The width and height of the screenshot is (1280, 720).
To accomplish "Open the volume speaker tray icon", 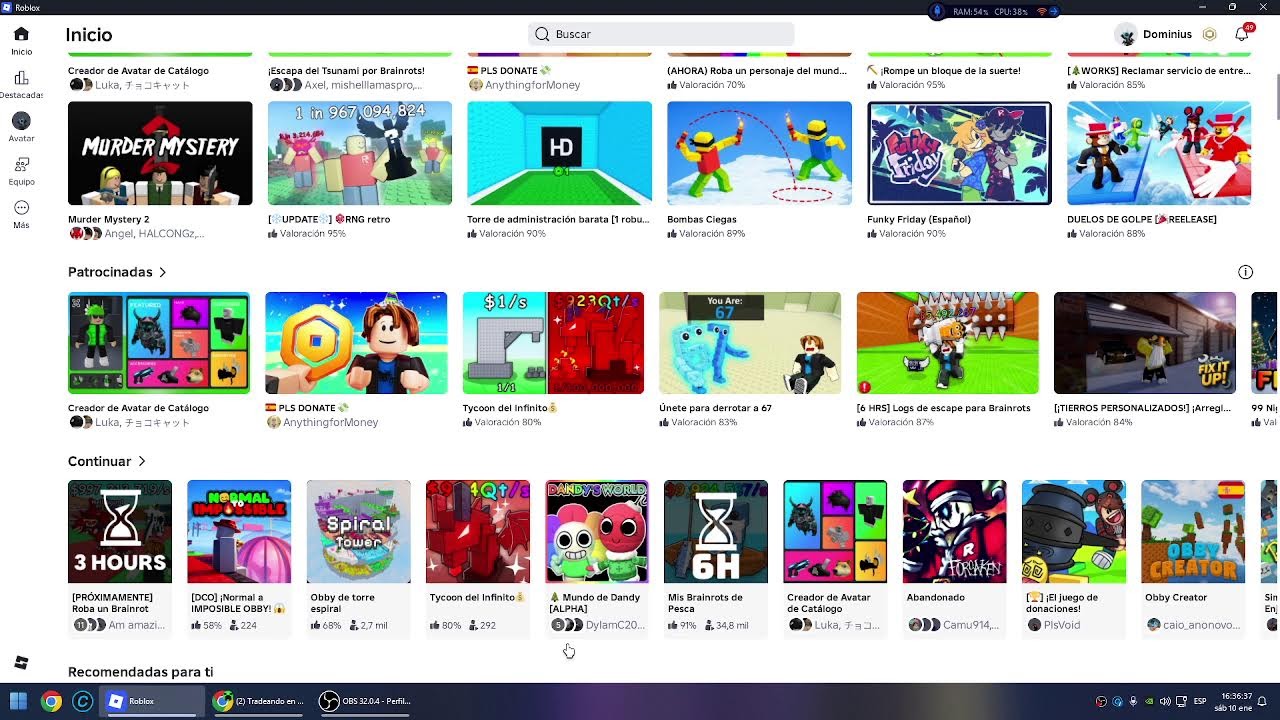I will click(1165, 701).
